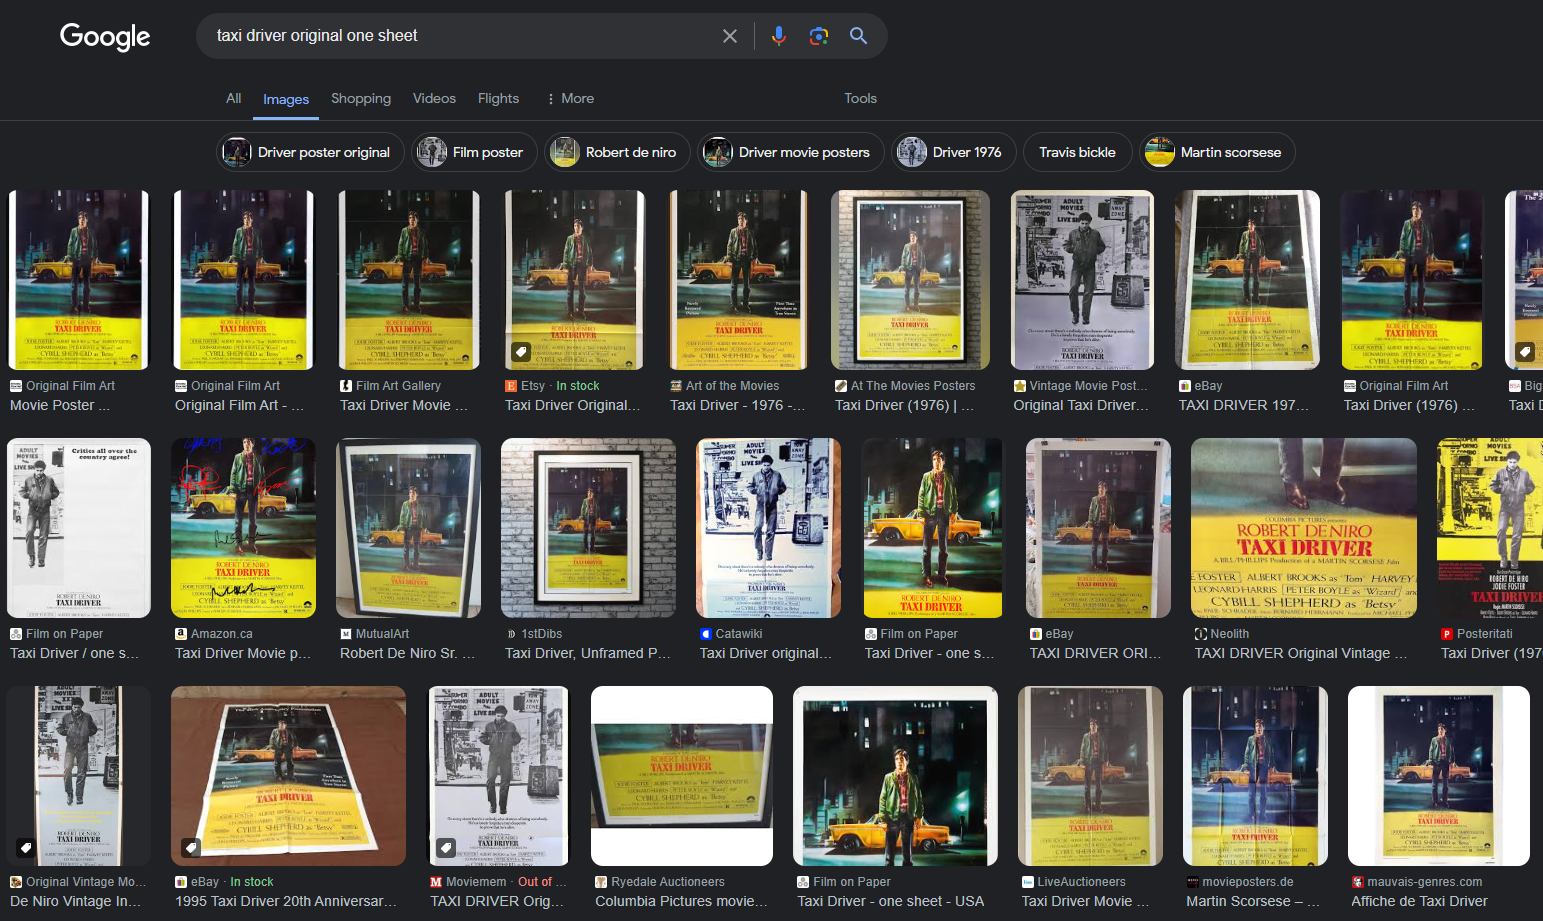
Task: Click the Vintage Movie Posters favicon
Action: click(x=1020, y=386)
